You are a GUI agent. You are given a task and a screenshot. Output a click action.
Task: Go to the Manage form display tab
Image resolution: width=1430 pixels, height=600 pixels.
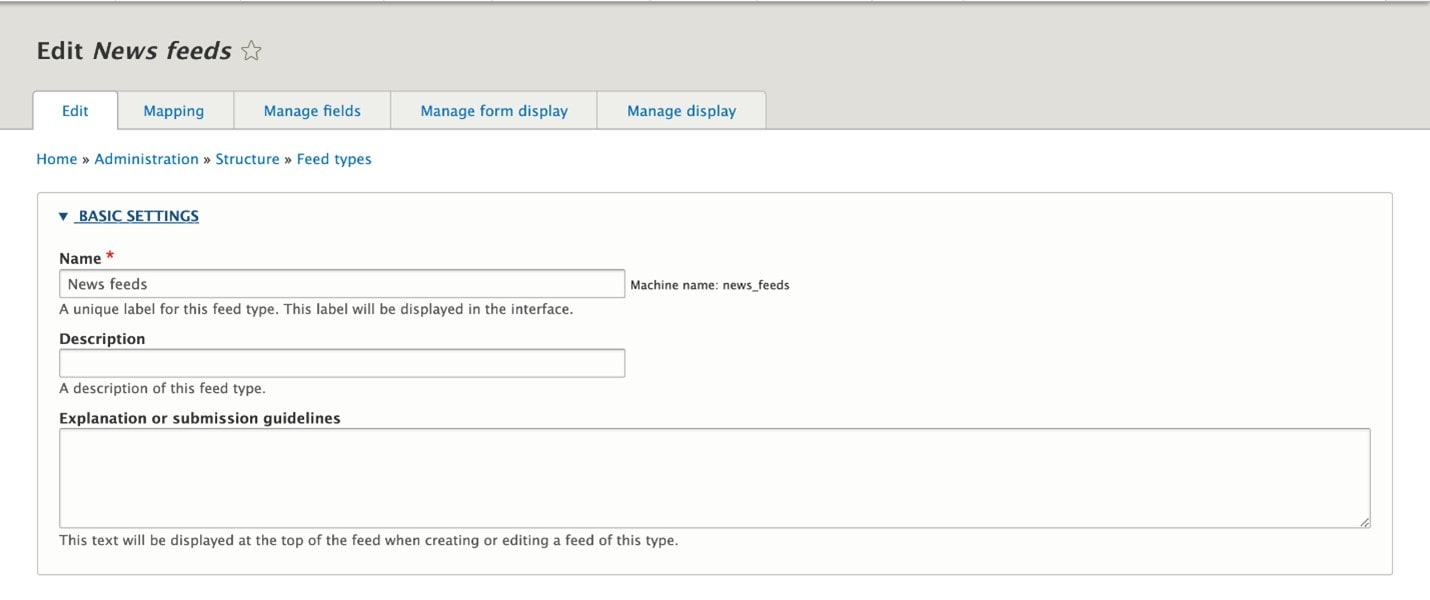click(x=494, y=111)
